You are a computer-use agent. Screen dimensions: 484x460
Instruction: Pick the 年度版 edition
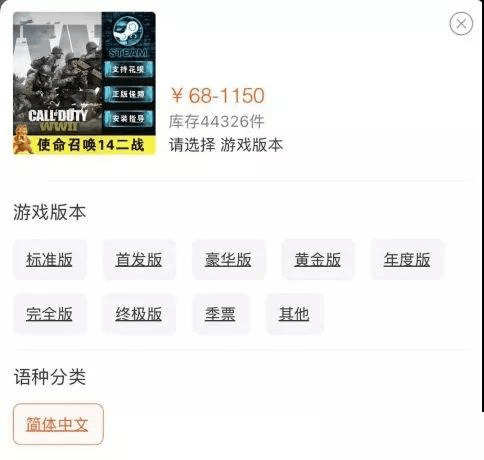coord(407,260)
